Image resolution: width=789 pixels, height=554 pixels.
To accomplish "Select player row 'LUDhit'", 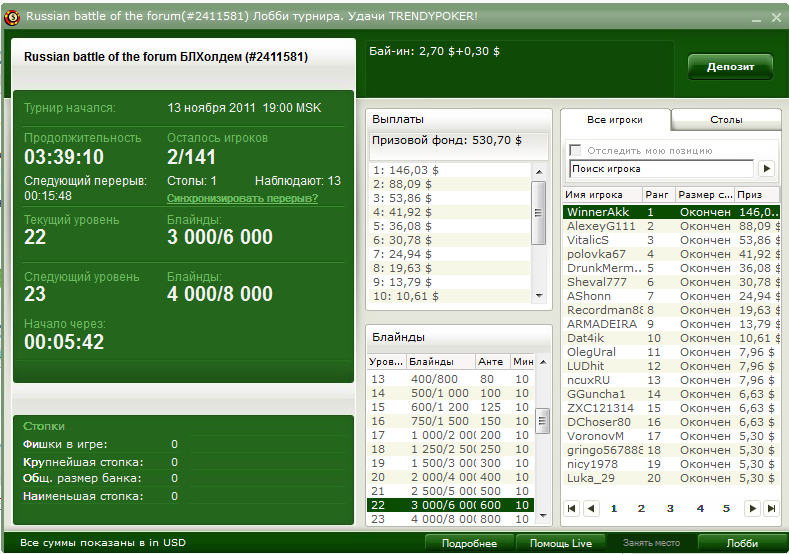I will (671, 366).
